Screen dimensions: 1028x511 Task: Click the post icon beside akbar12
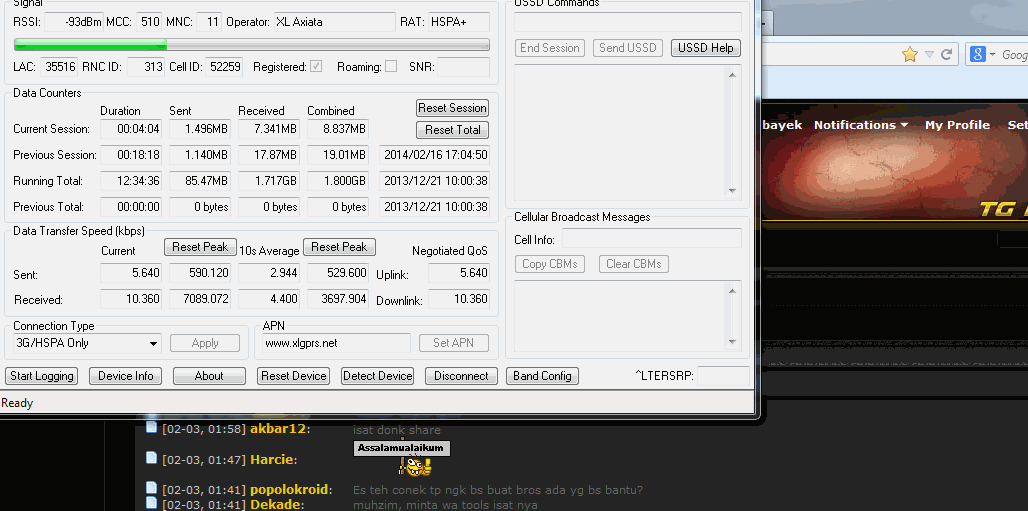[x=151, y=427]
